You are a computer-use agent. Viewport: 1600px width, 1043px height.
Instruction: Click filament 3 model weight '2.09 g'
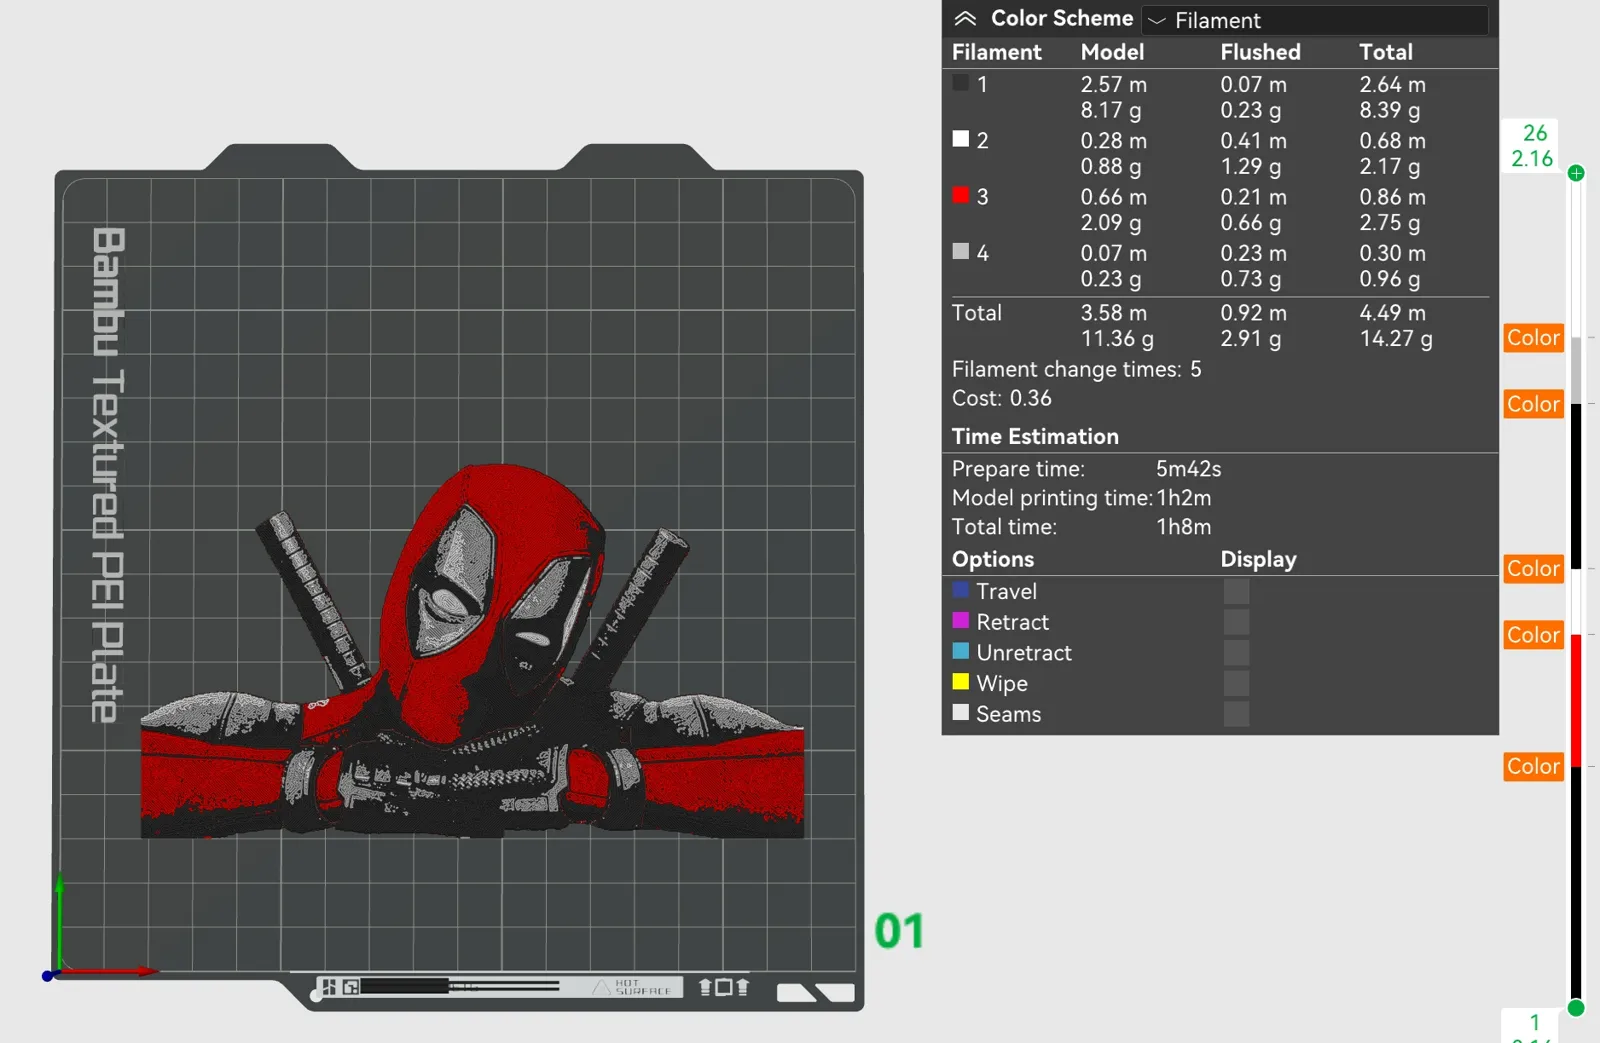[x=1110, y=223]
